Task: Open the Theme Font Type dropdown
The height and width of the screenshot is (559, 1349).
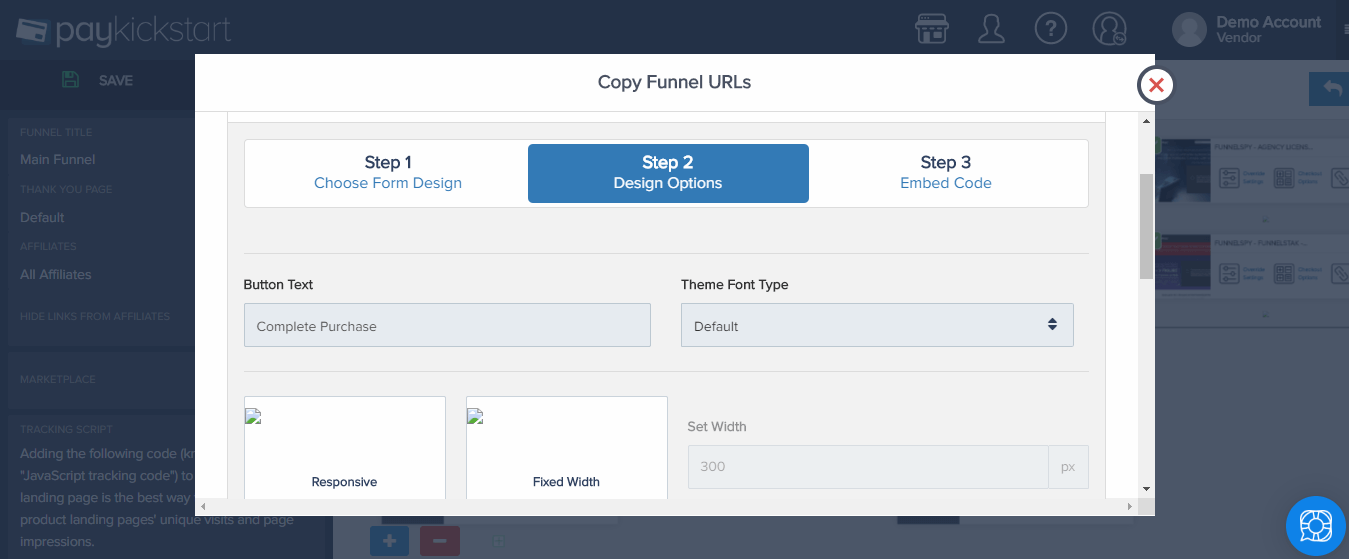Action: 877,326
